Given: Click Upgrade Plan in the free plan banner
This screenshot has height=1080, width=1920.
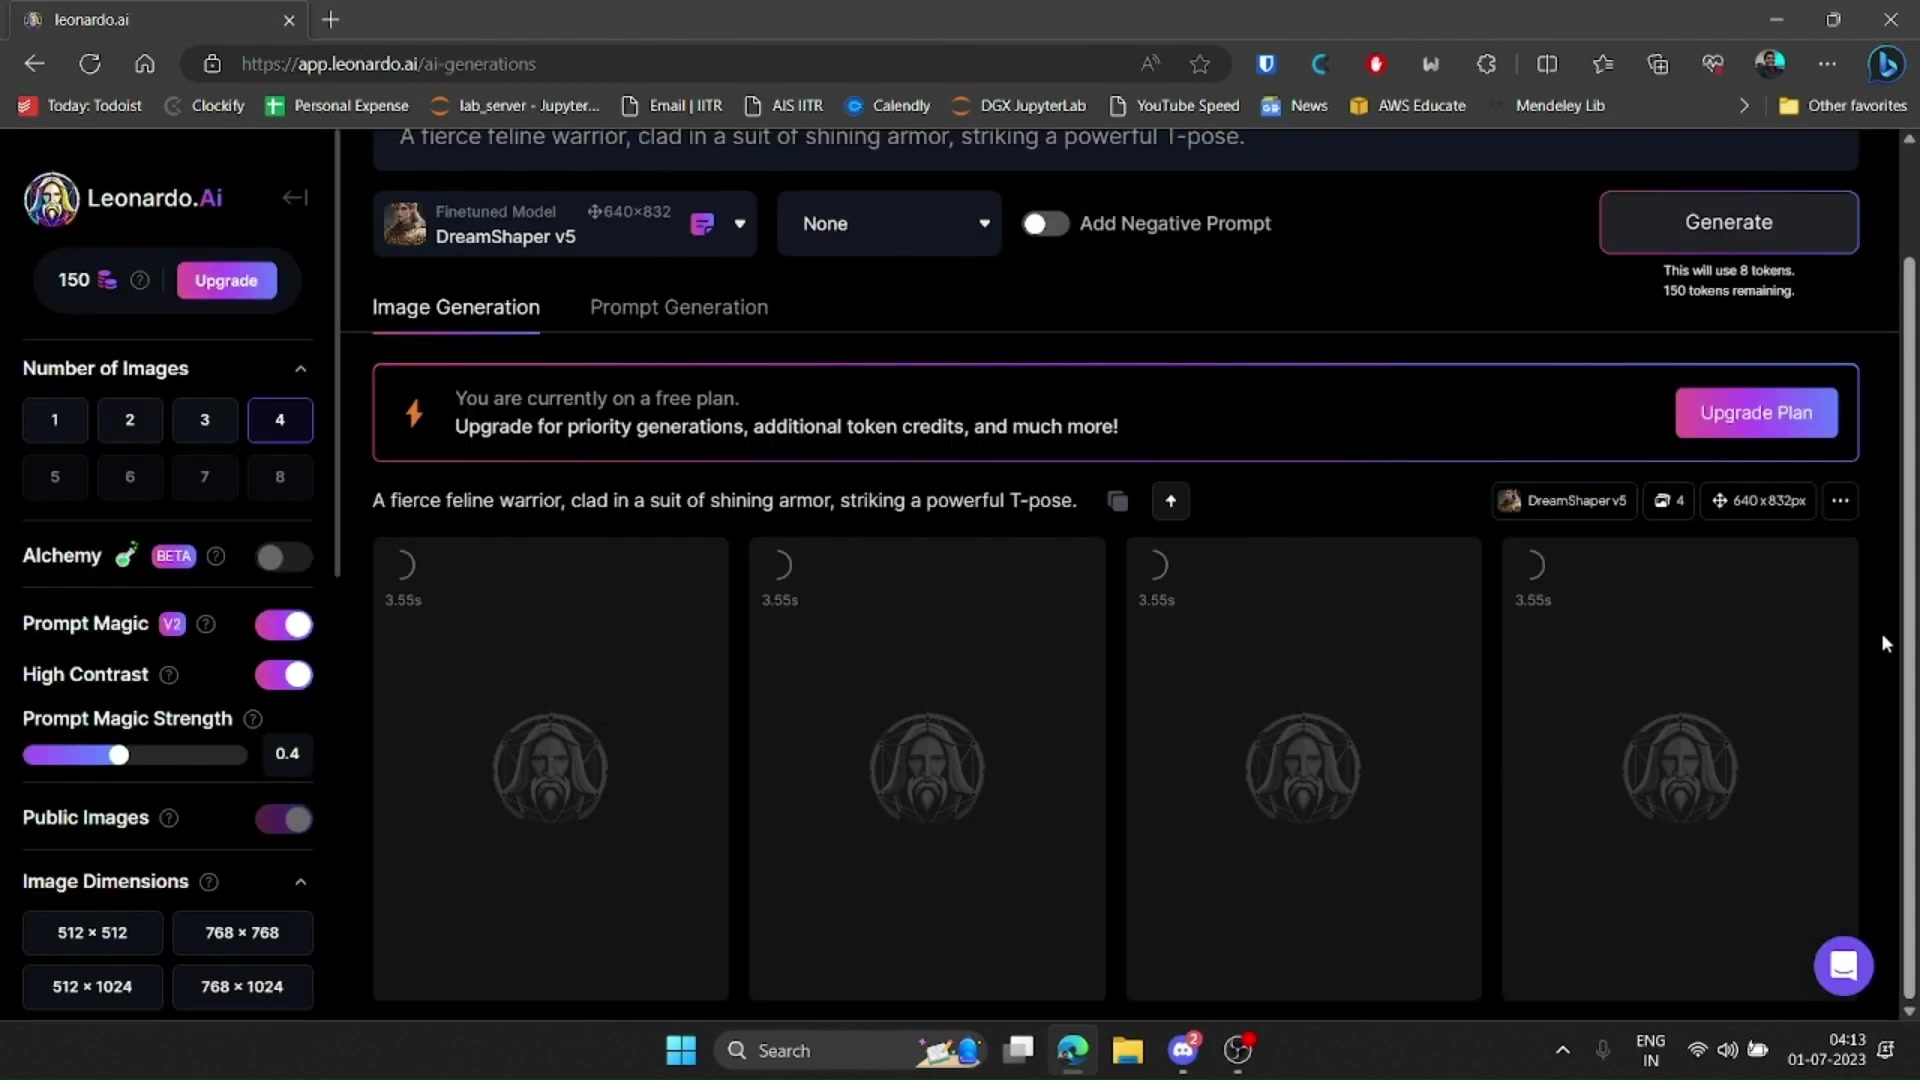Looking at the screenshot, I should coord(1756,412).
